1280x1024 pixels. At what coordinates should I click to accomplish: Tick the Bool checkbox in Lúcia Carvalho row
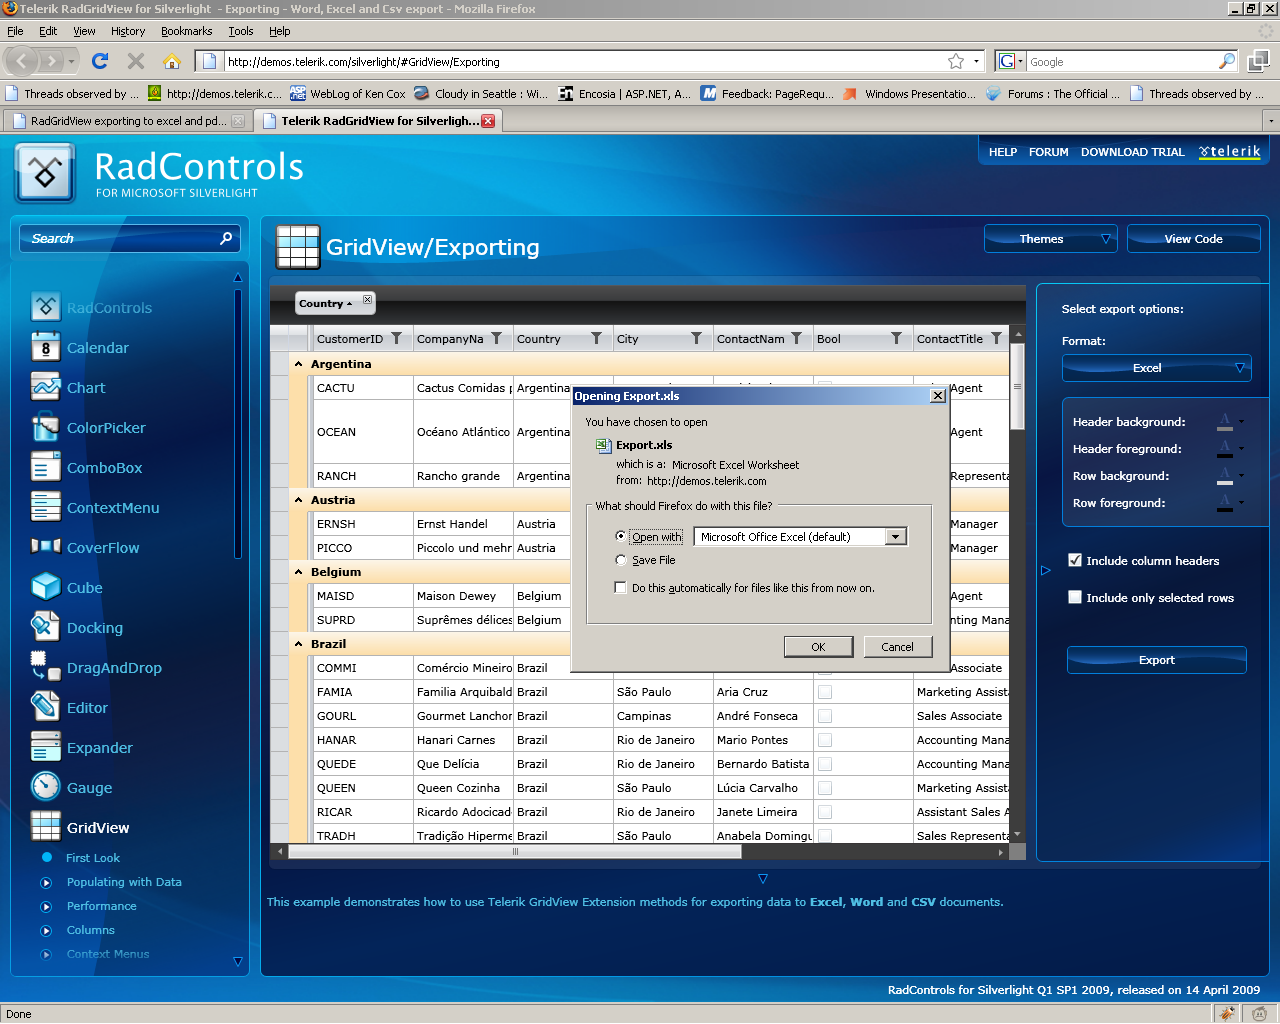point(825,788)
